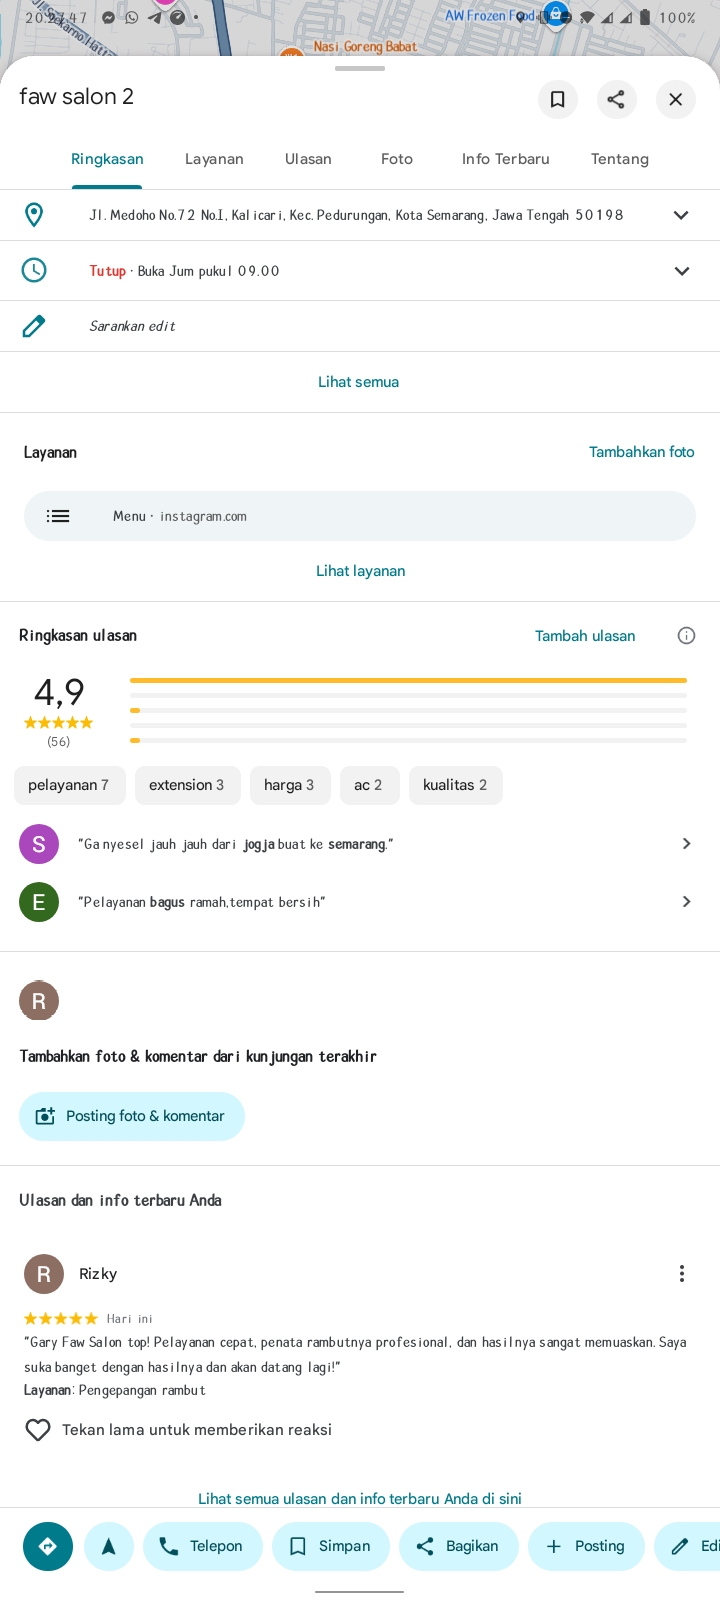Viewport: 720px width, 1600px height.
Task: Switch to the Ulasan tab
Action: coord(308,159)
